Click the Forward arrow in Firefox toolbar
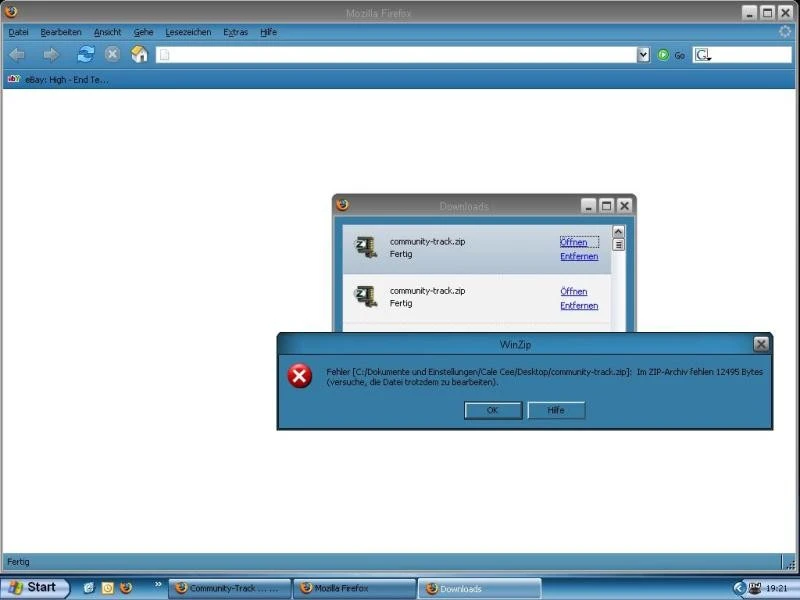 [x=50, y=55]
